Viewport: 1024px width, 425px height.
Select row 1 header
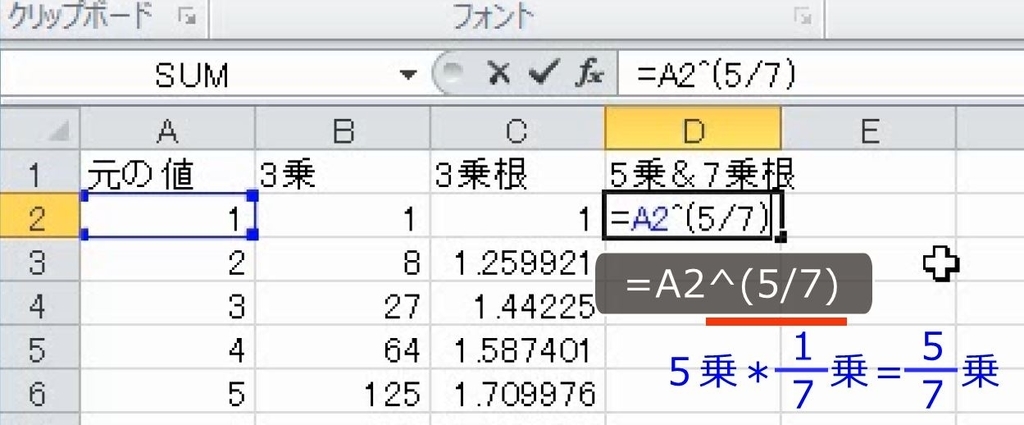pyautogui.click(x=39, y=173)
